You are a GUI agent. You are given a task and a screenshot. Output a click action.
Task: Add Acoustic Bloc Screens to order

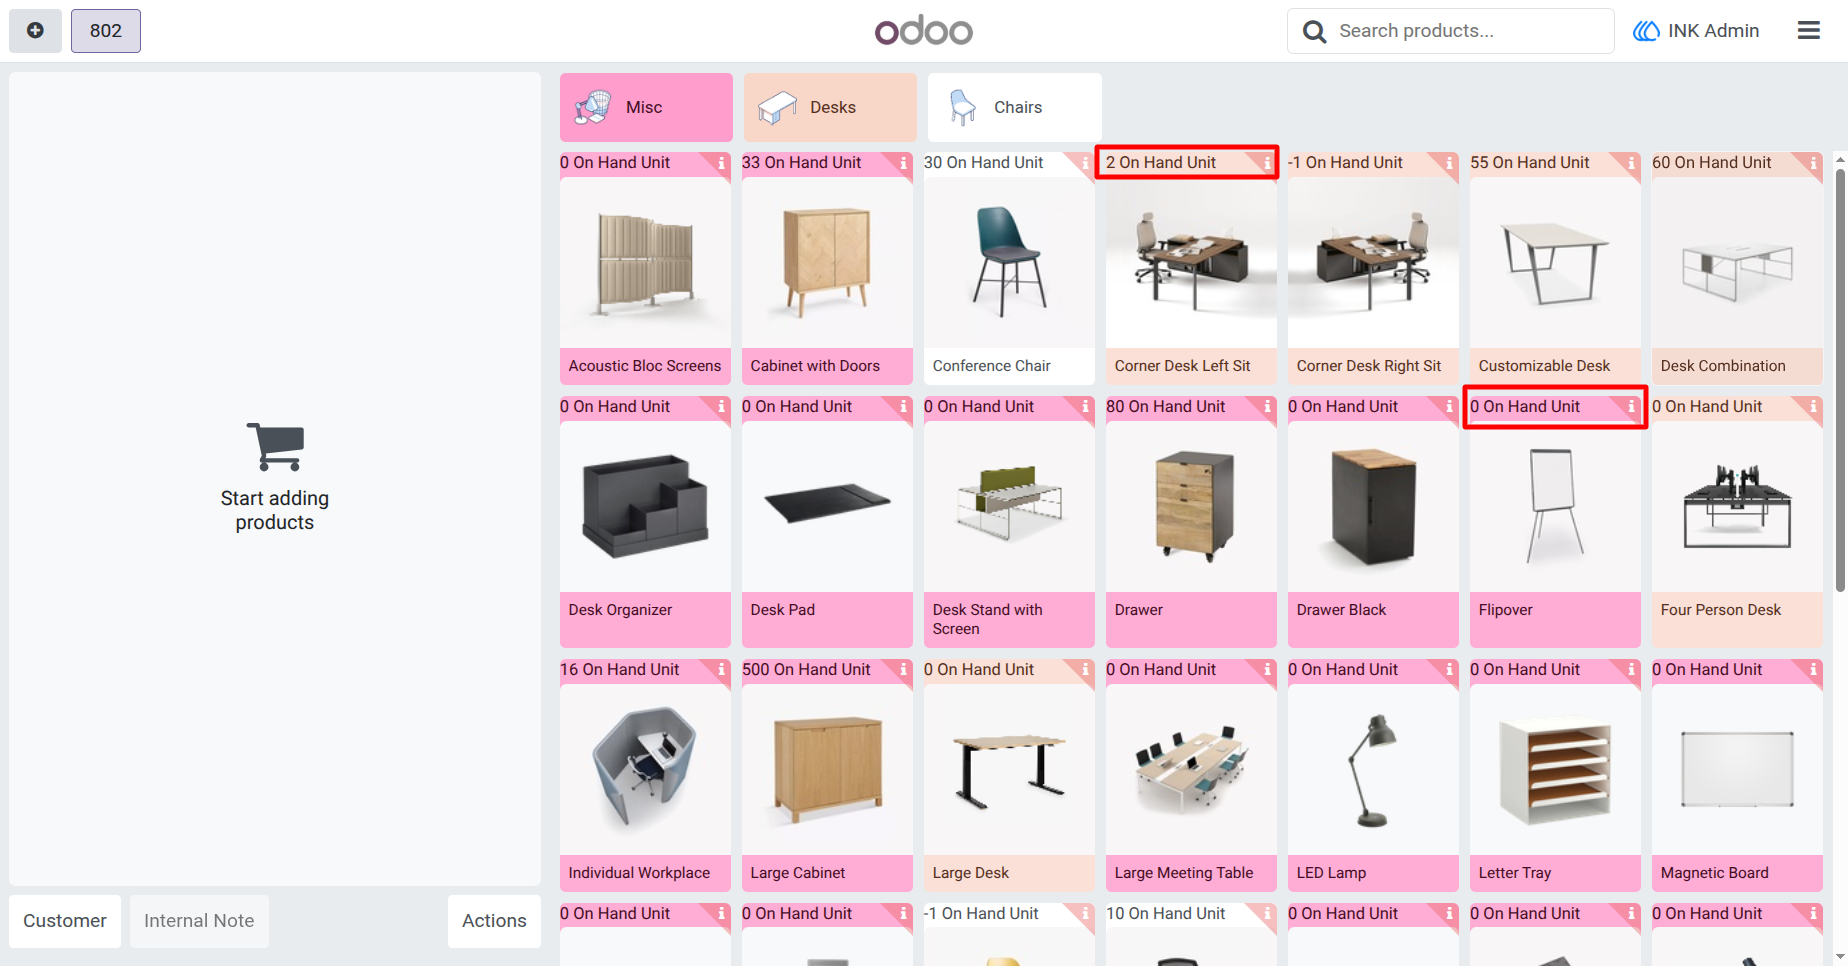[x=645, y=268]
